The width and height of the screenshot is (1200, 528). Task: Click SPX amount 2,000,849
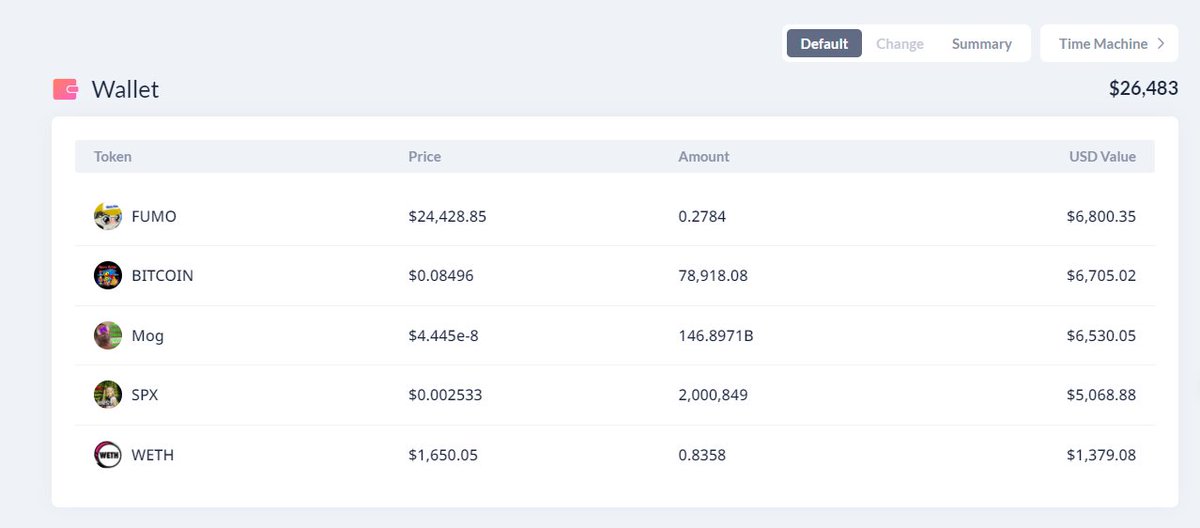tap(713, 395)
